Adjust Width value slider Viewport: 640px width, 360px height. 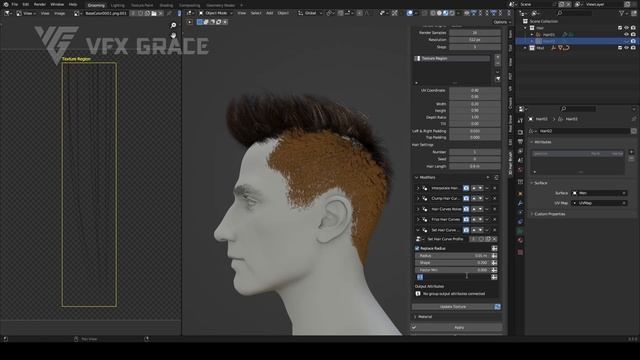(x=475, y=104)
